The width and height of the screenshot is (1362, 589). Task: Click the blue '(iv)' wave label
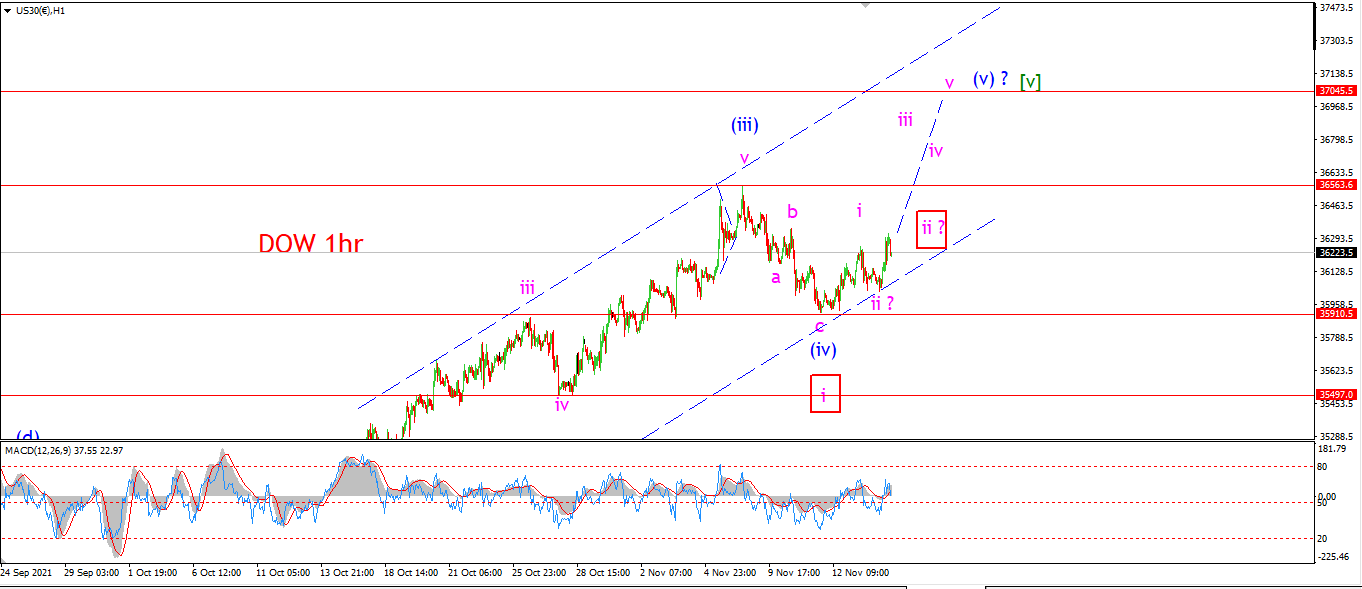coord(823,350)
